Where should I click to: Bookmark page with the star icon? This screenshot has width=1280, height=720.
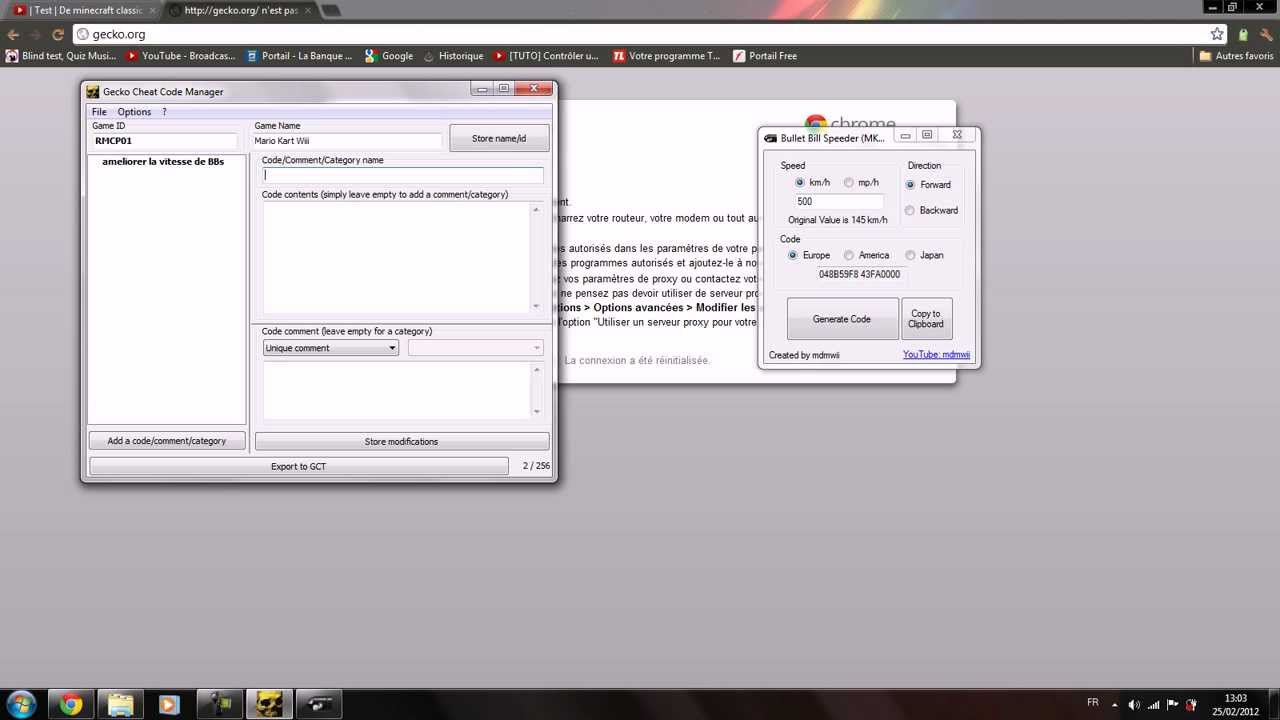point(1217,34)
